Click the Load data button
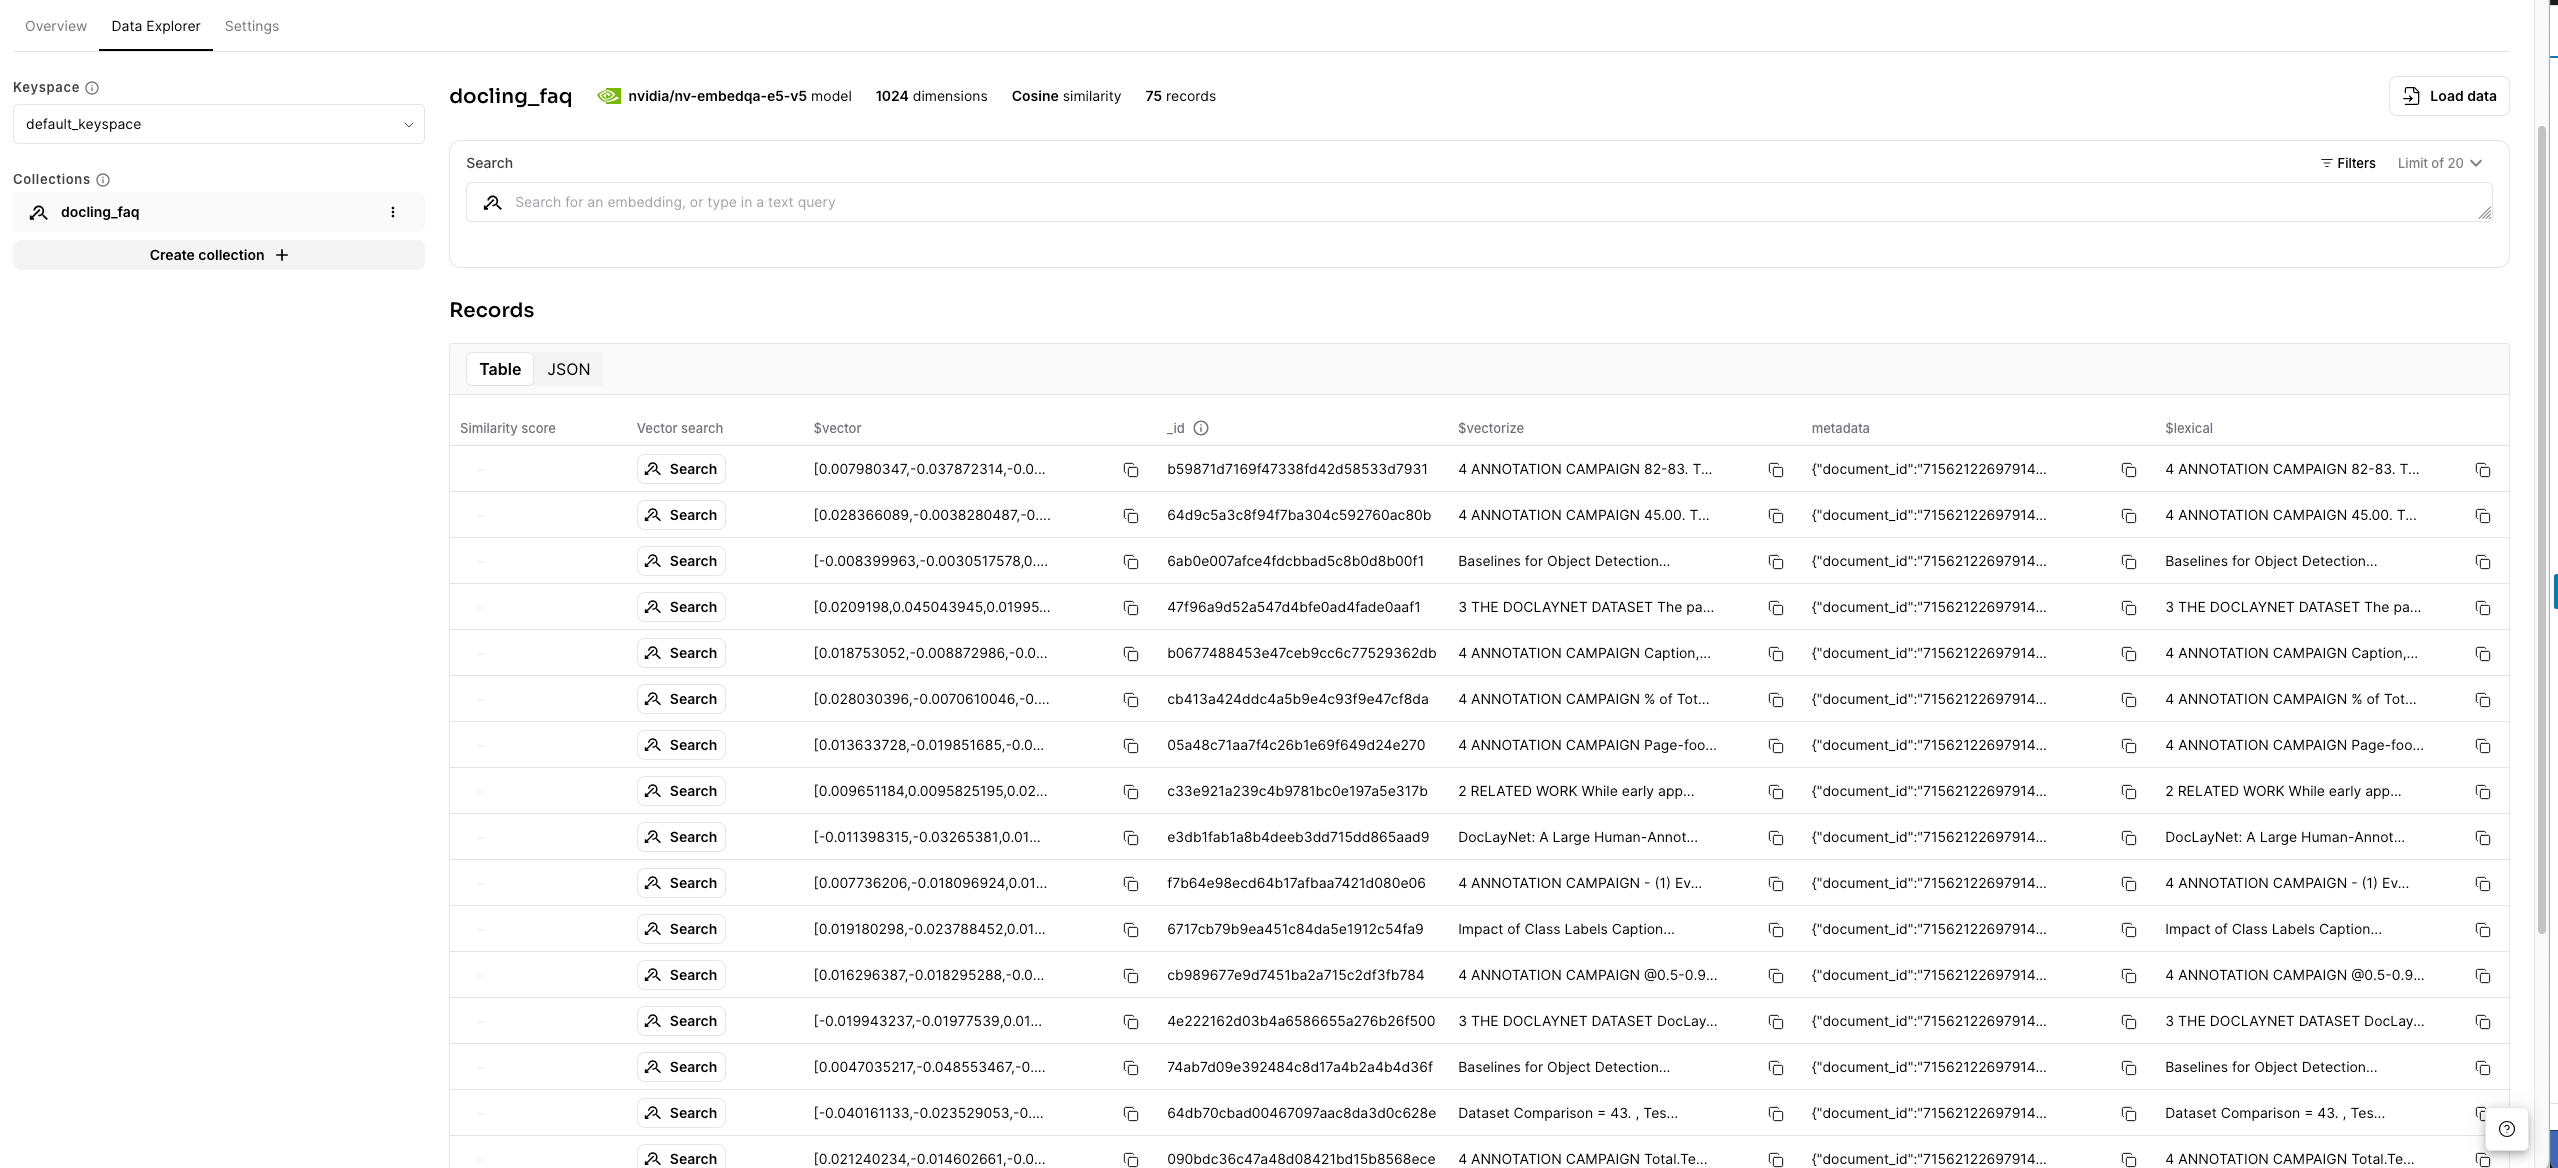This screenshot has height=1168, width=2558. [x=2448, y=96]
